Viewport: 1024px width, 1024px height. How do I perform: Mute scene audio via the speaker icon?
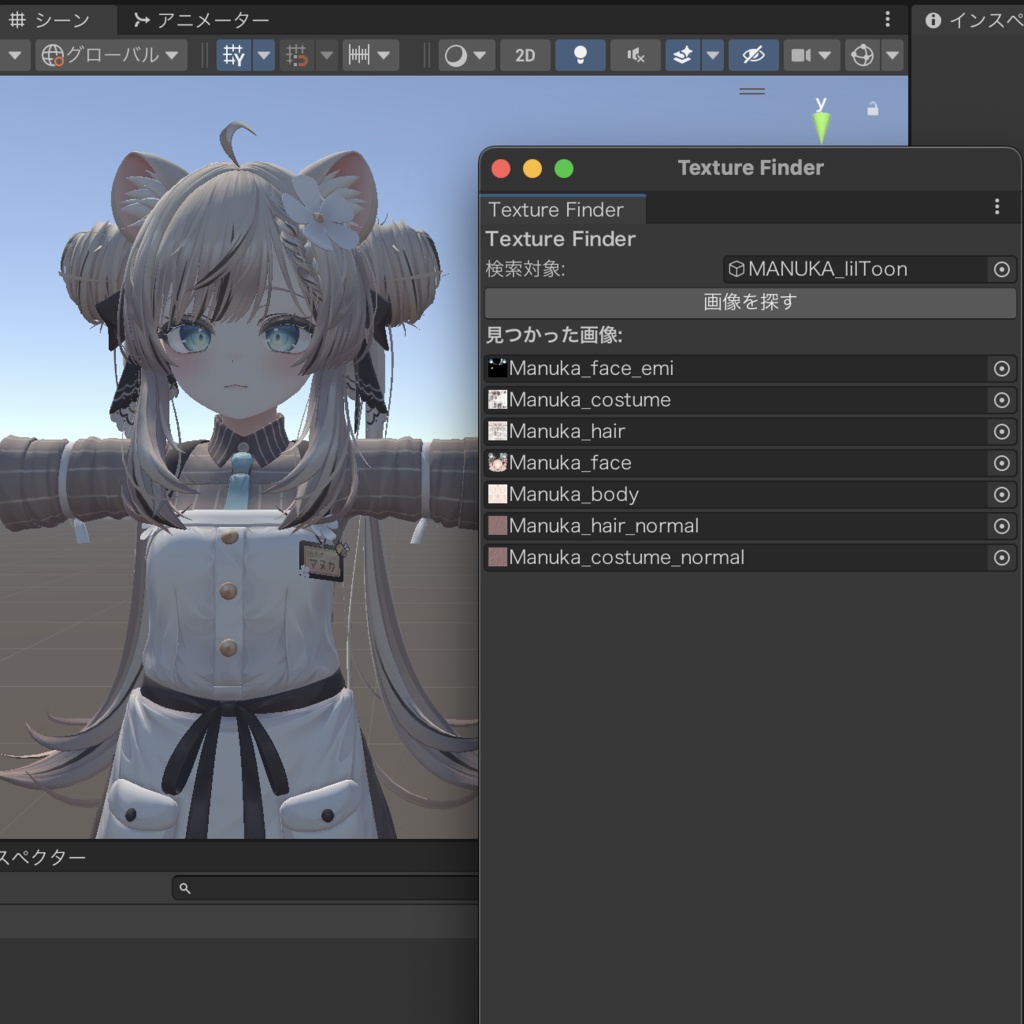coord(635,55)
